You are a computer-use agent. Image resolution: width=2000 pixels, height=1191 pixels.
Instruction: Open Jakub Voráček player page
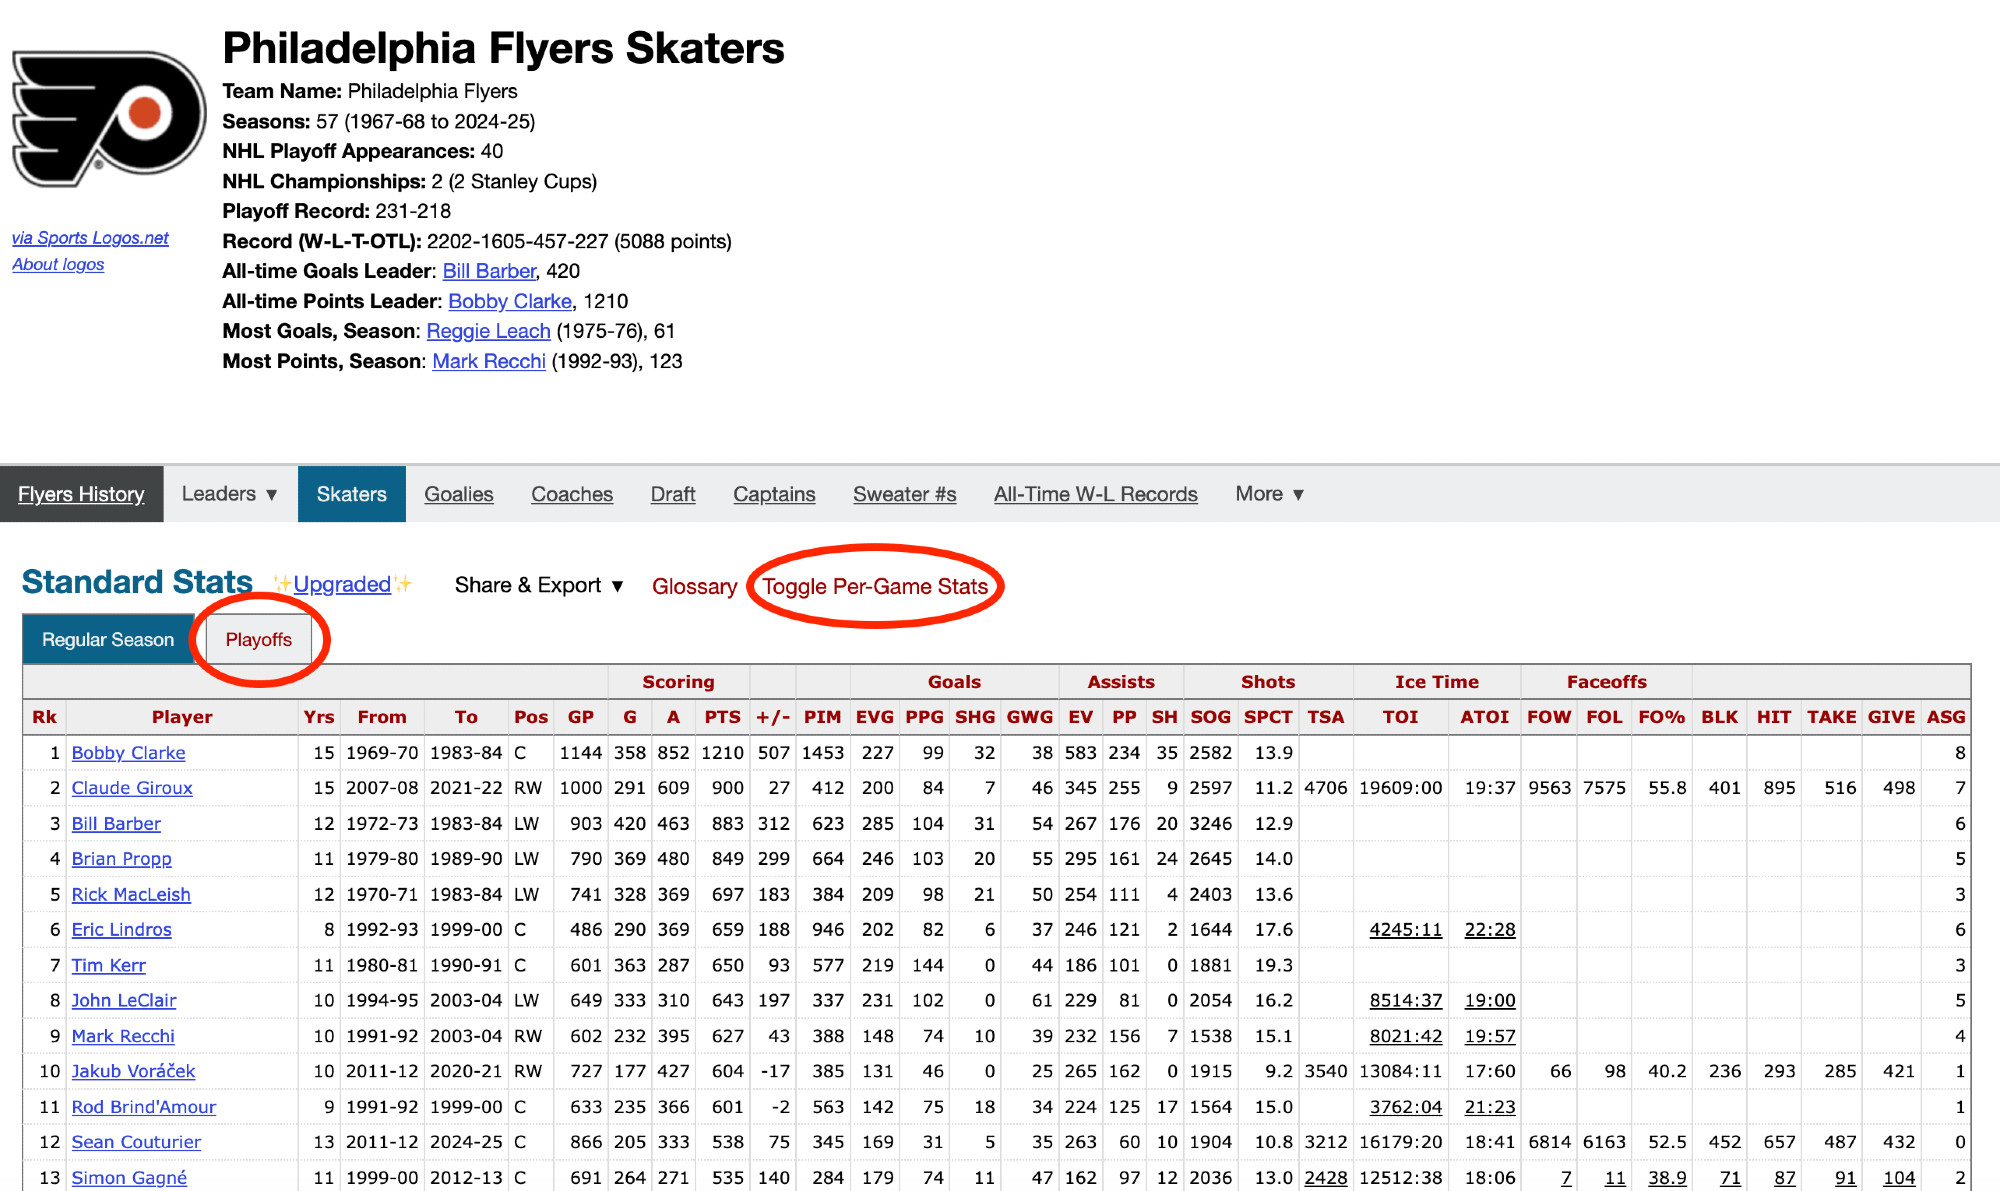tap(133, 1072)
